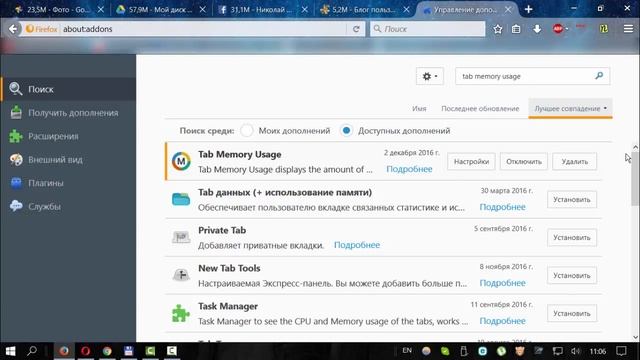This screenshot has height=360, width=640.
Task: Click the browser Поиск search box
Action: [x=427, y=29]
